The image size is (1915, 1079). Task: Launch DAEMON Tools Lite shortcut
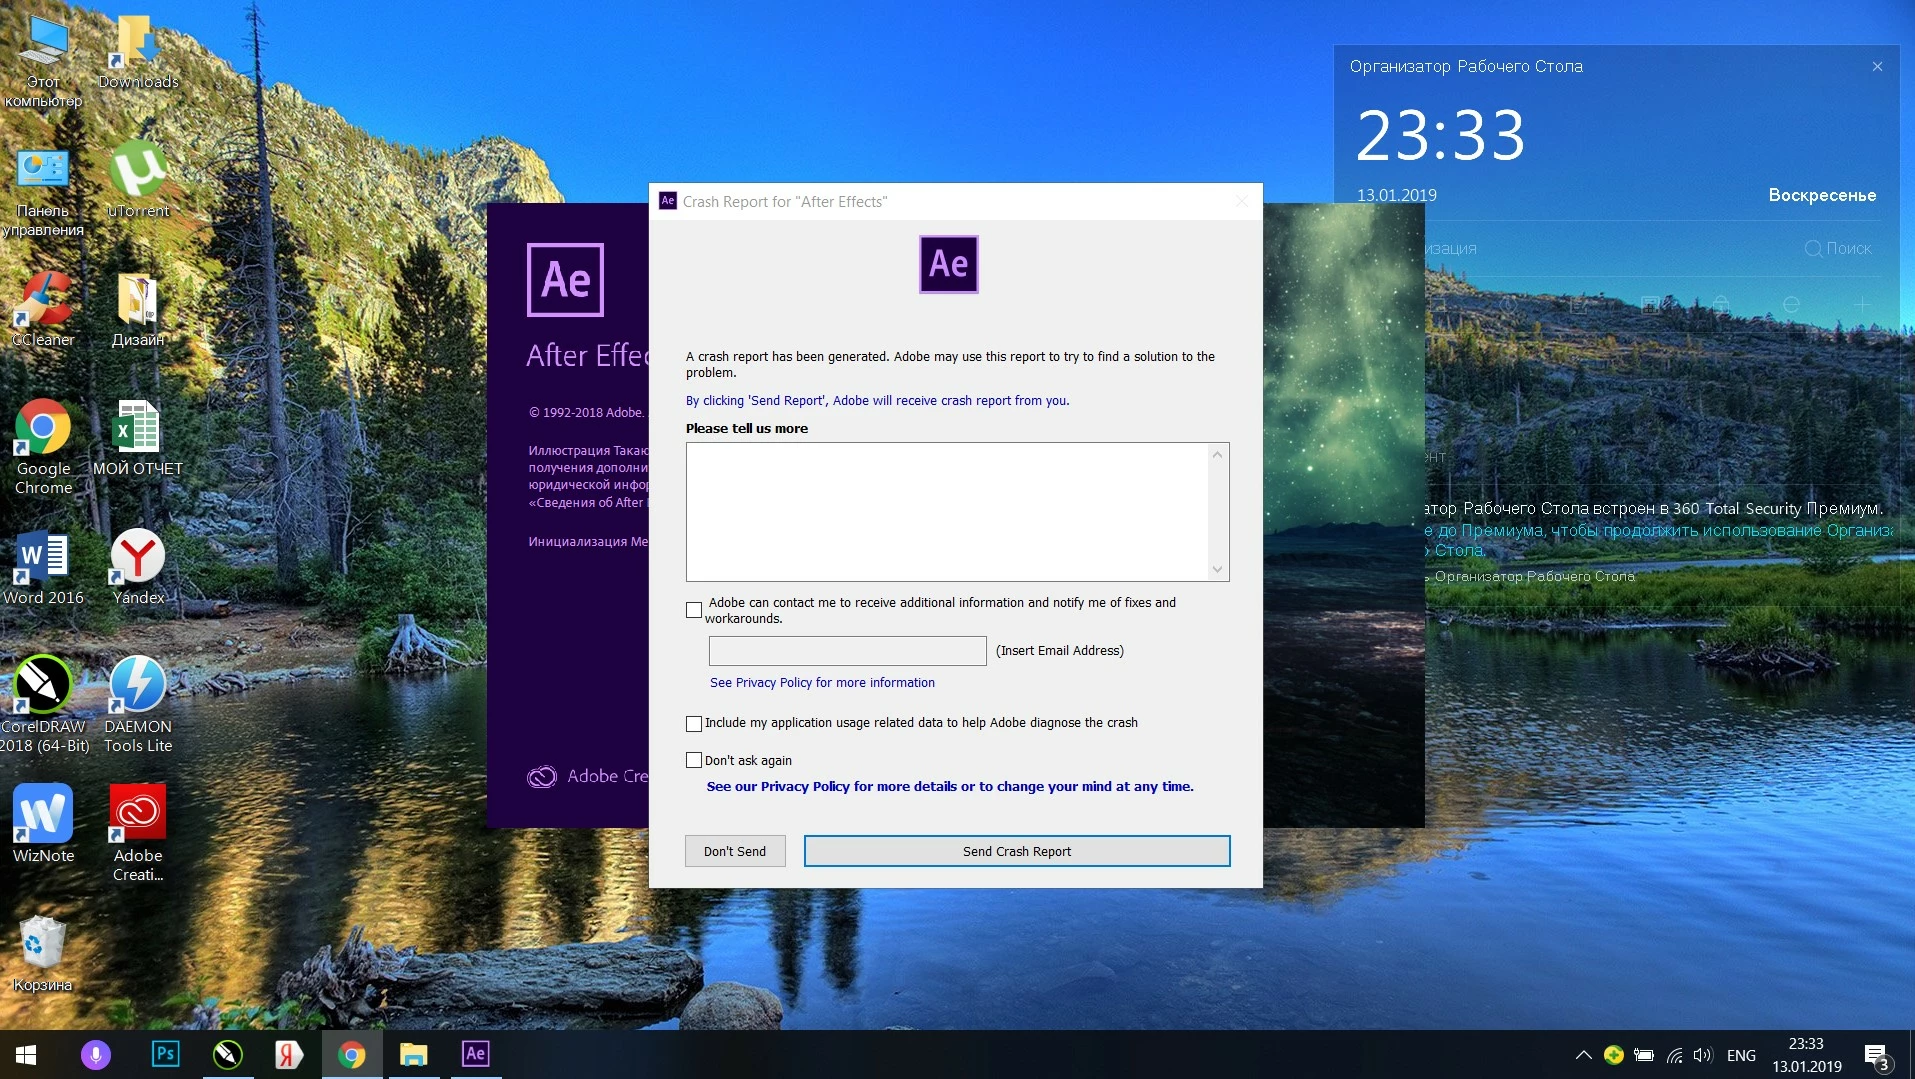tap(138, 704)
